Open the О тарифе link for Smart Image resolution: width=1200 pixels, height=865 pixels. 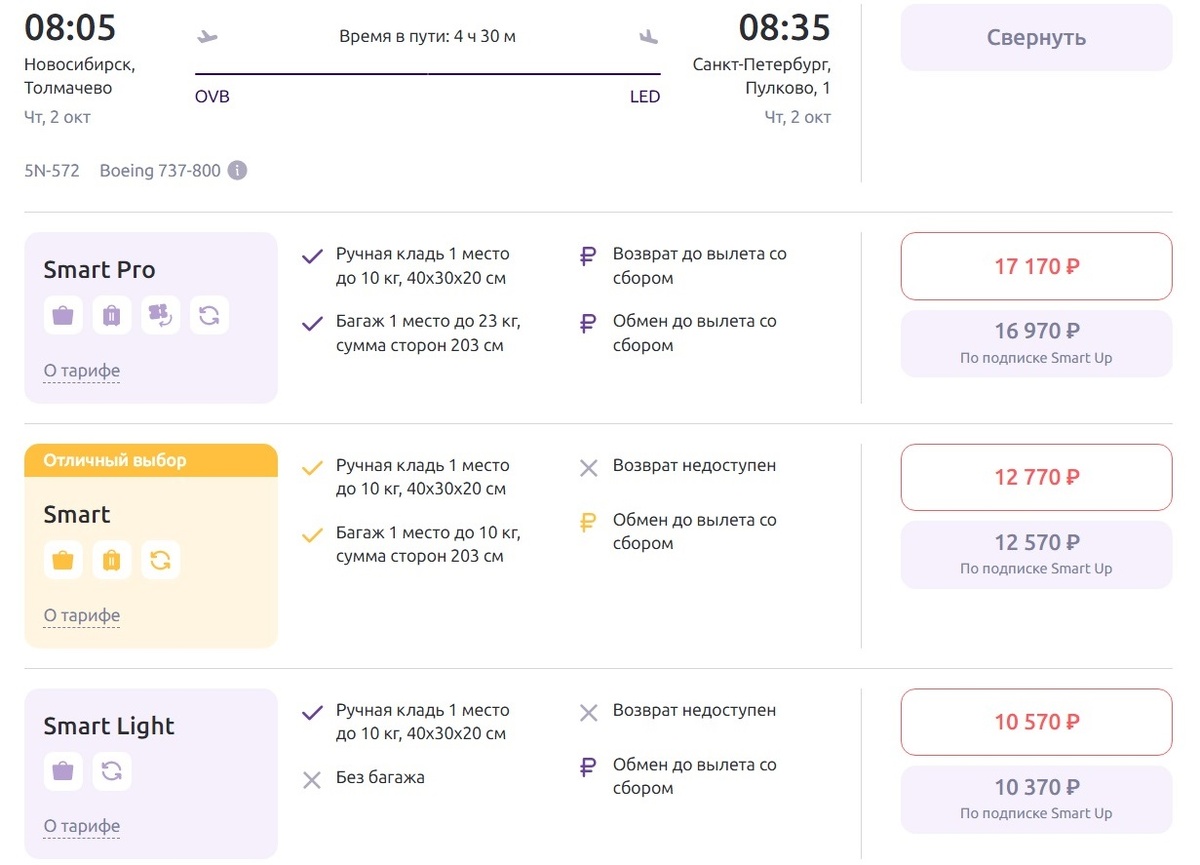82,616
